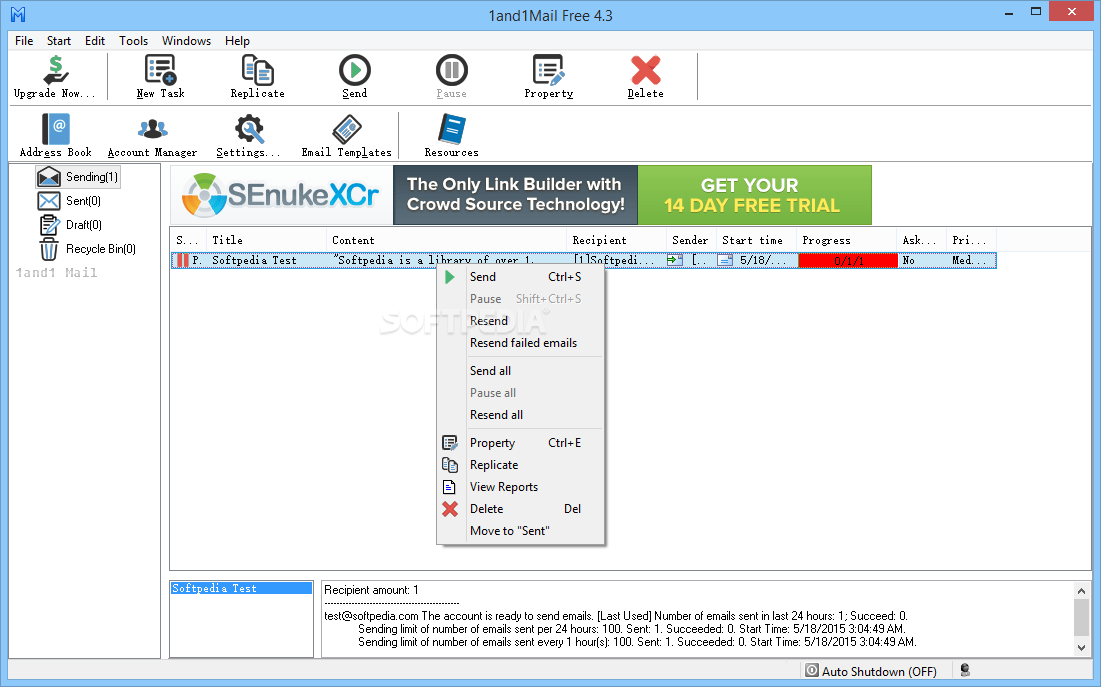Click the Pause toolbar icon
The height and width of the screenshot is (687, 1101).
tap(451, 77)
